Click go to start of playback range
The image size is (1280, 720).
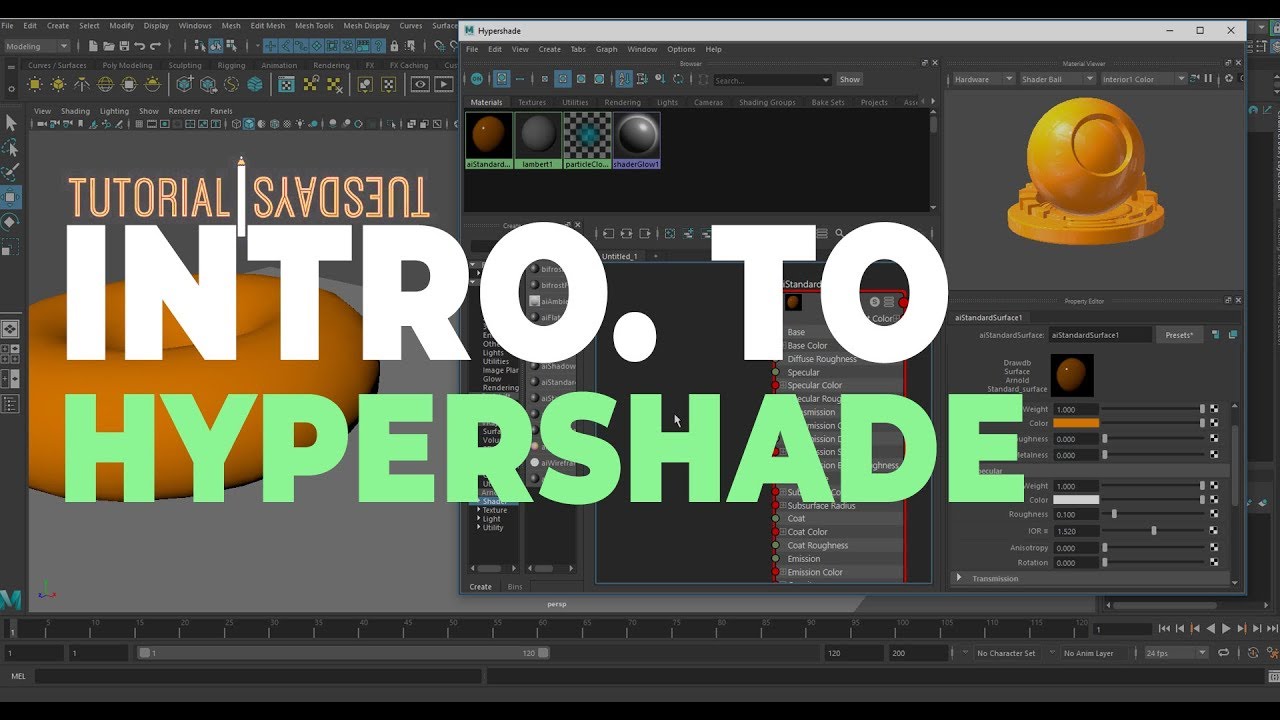pos(1163,628)
